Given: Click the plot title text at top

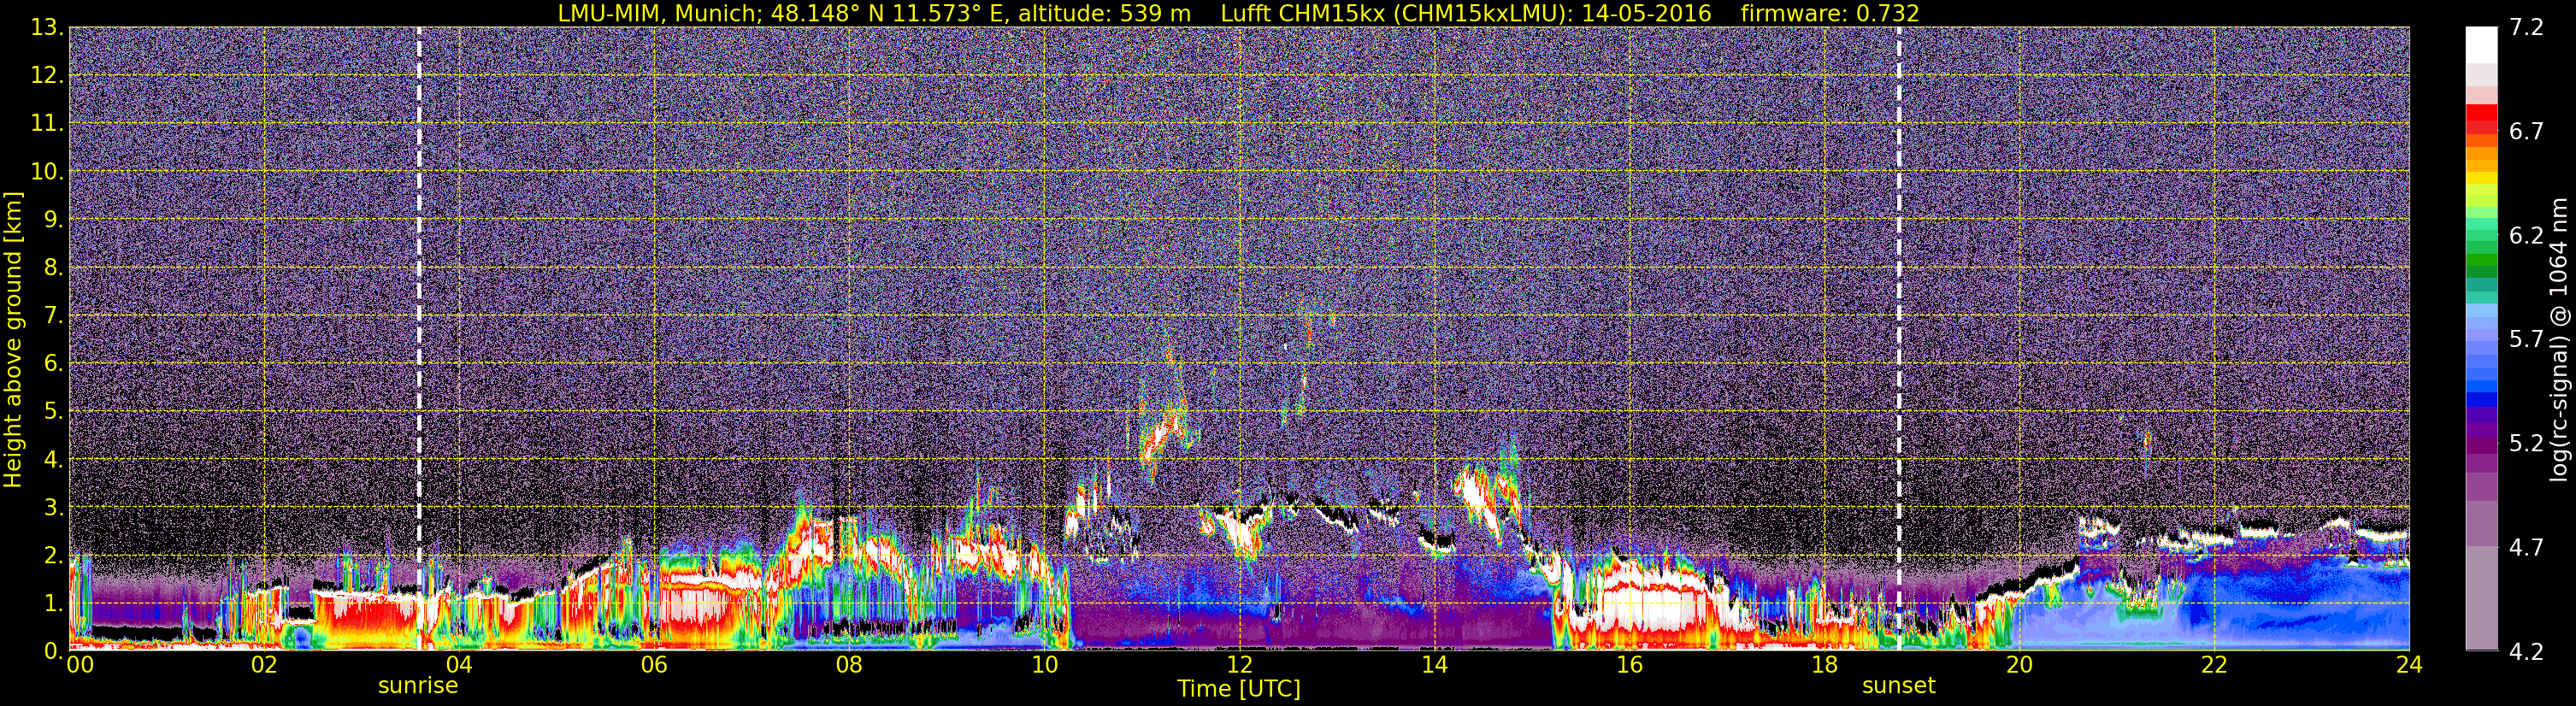Looking at the screenshot, I should 1238,13.
